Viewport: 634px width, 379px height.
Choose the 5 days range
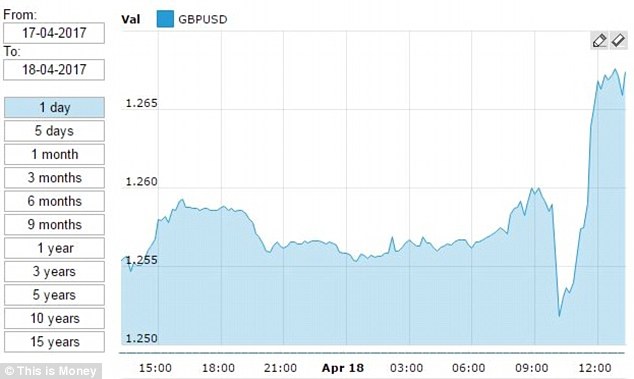tap(54, 131)
